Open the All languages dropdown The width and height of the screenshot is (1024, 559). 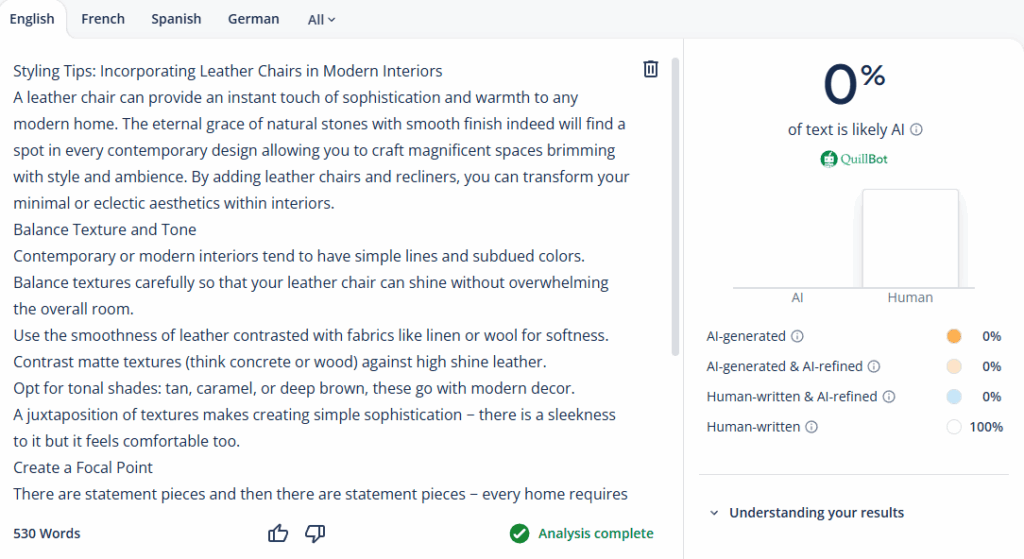(321, 19)
